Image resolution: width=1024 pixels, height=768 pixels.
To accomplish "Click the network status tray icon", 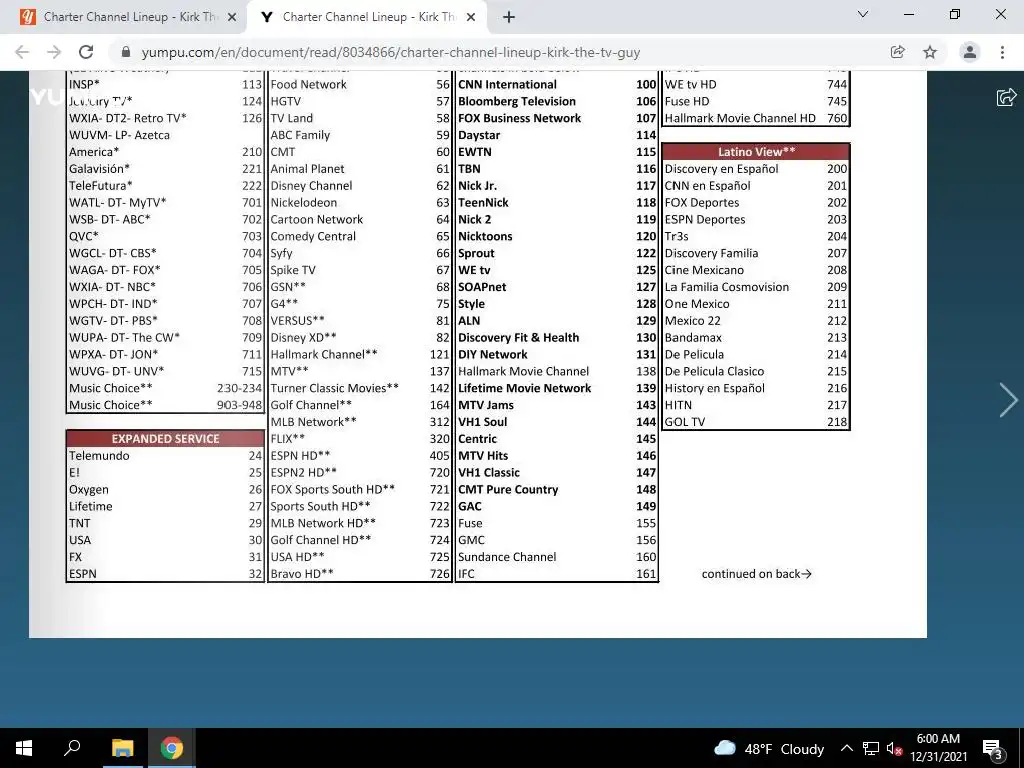I will click(x=871, y=748).
